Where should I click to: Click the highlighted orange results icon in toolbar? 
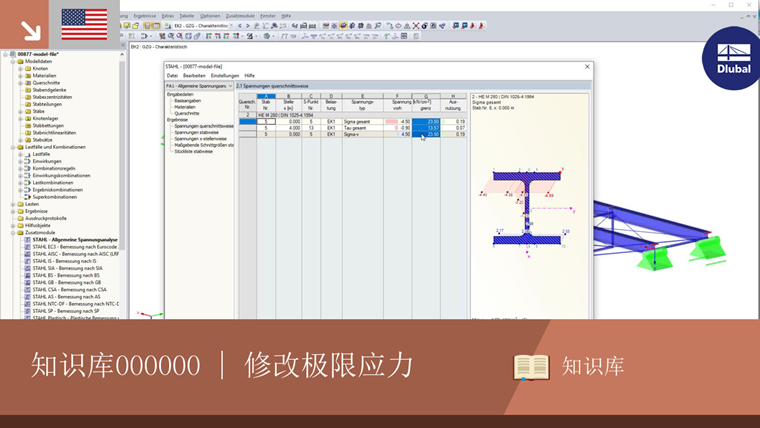pos(343,26)
